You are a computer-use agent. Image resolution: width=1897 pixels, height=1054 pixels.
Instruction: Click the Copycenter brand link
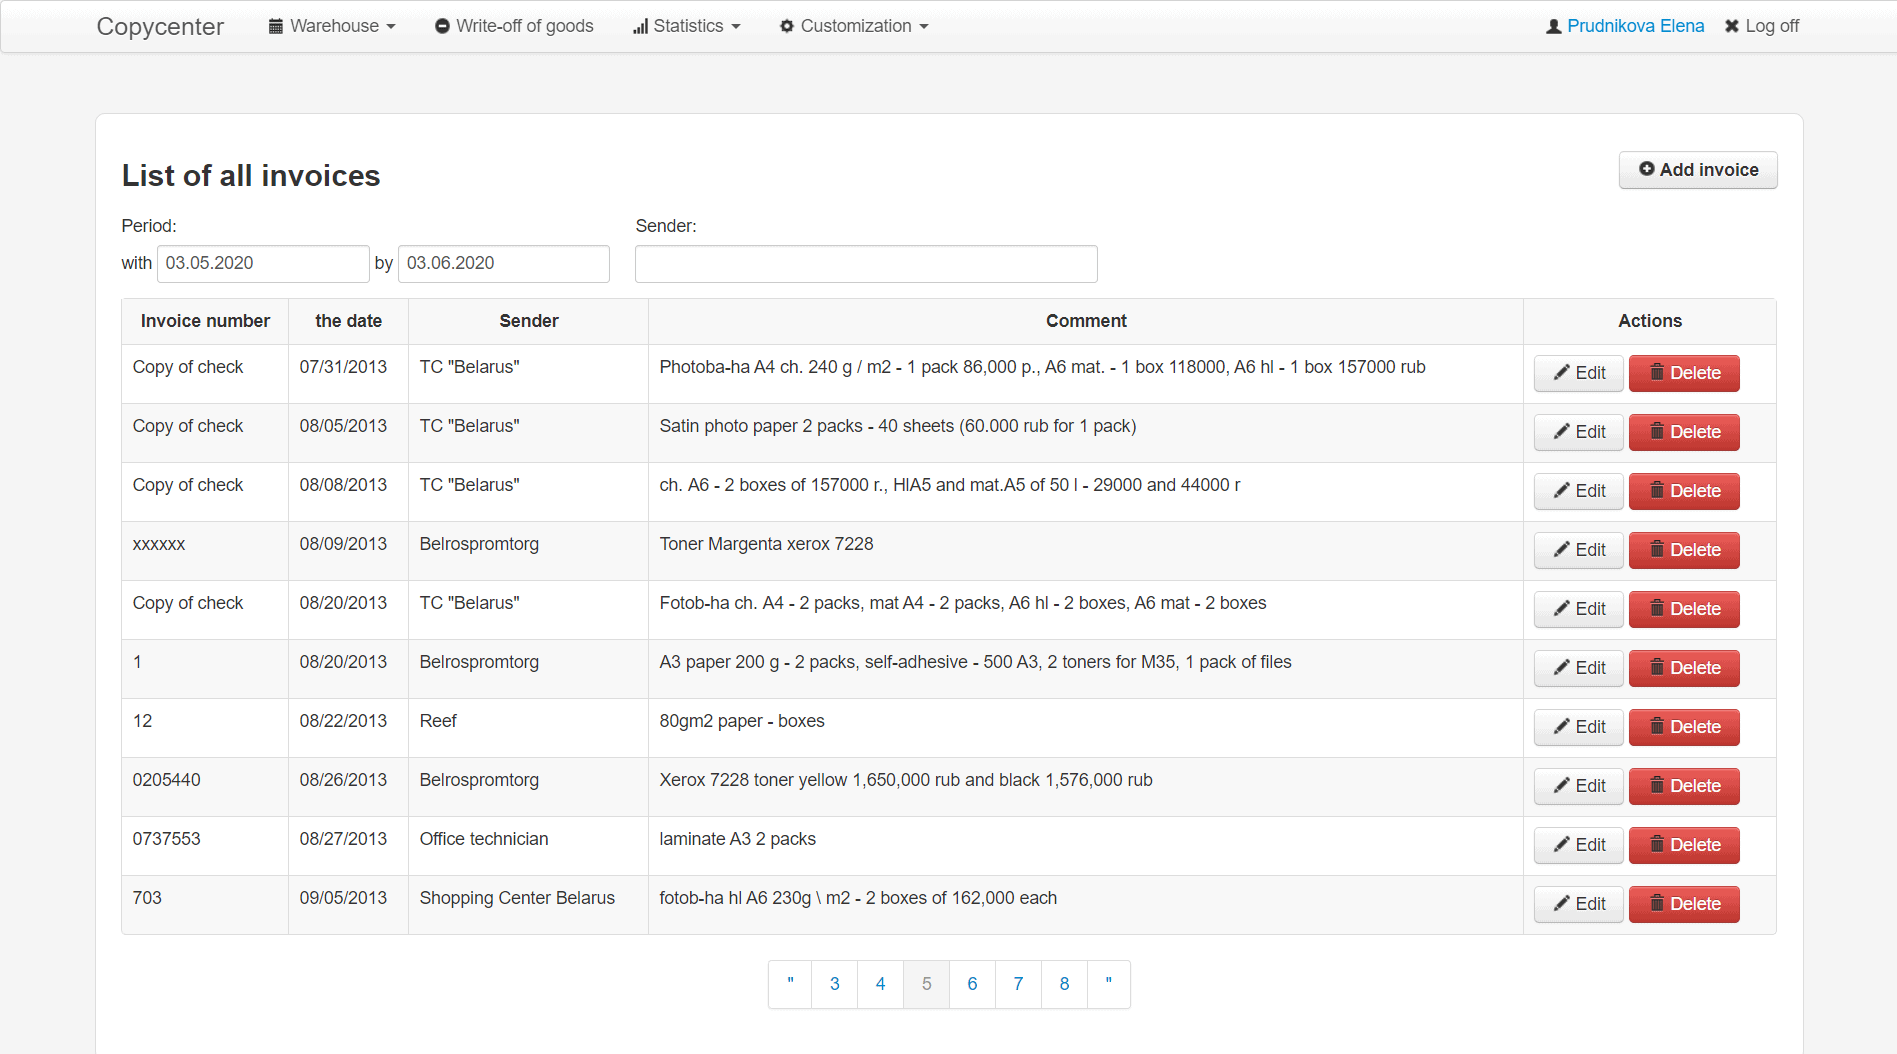pyautogui.click(x=160, y=26)
